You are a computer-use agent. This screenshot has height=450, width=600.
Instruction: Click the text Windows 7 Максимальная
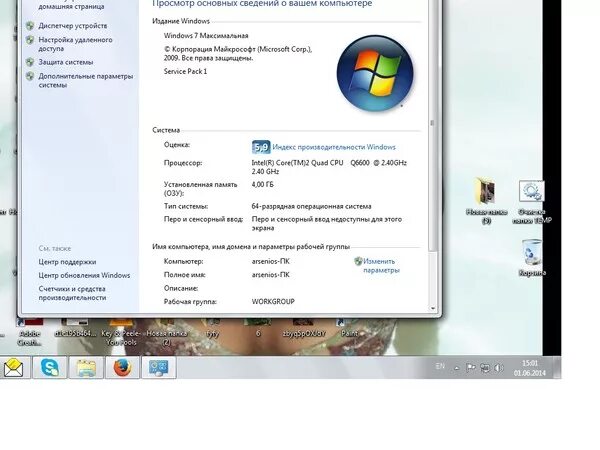click(x=206, y=36)
